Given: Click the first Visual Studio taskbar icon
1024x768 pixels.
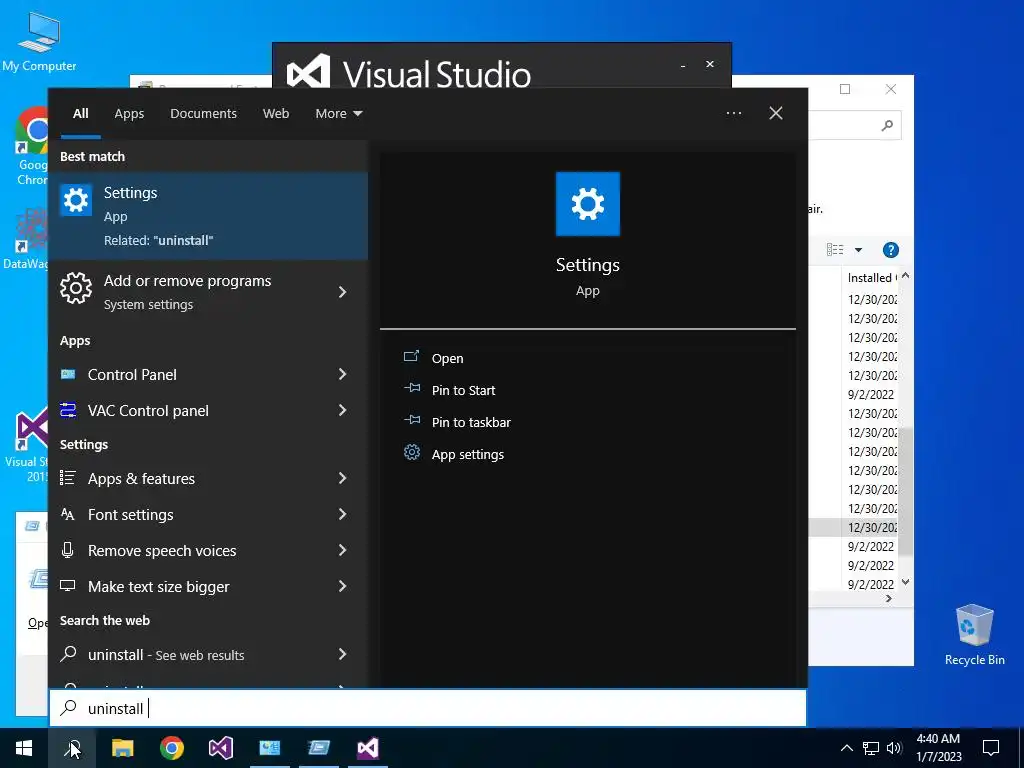Looking at the screenshot, I should [221, 748].
